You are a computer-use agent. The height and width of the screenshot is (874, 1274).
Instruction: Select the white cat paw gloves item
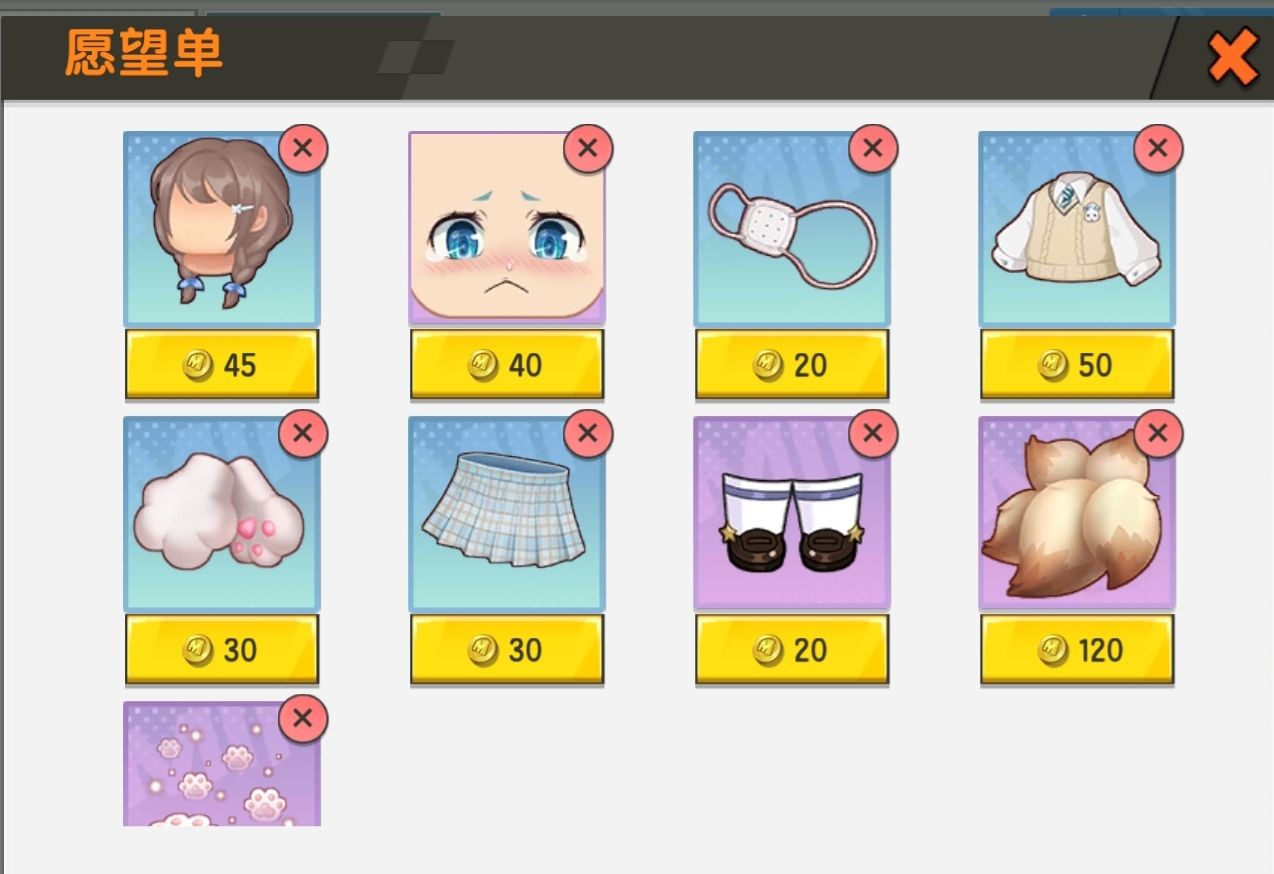(221, 513)
